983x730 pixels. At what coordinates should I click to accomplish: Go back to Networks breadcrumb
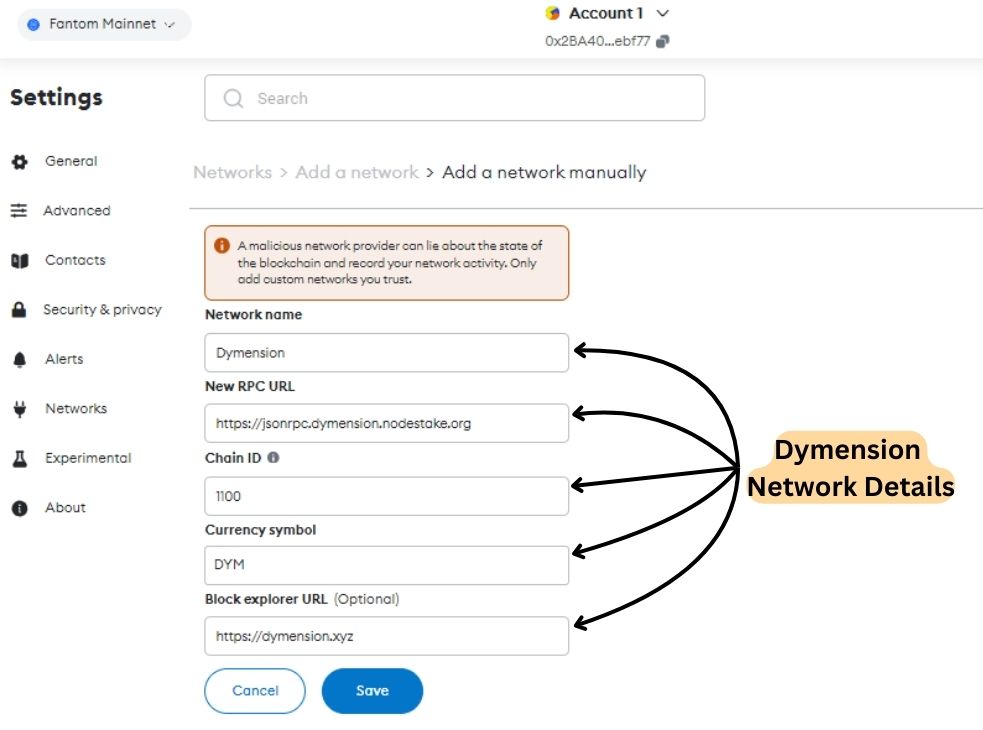coord(233,172)
